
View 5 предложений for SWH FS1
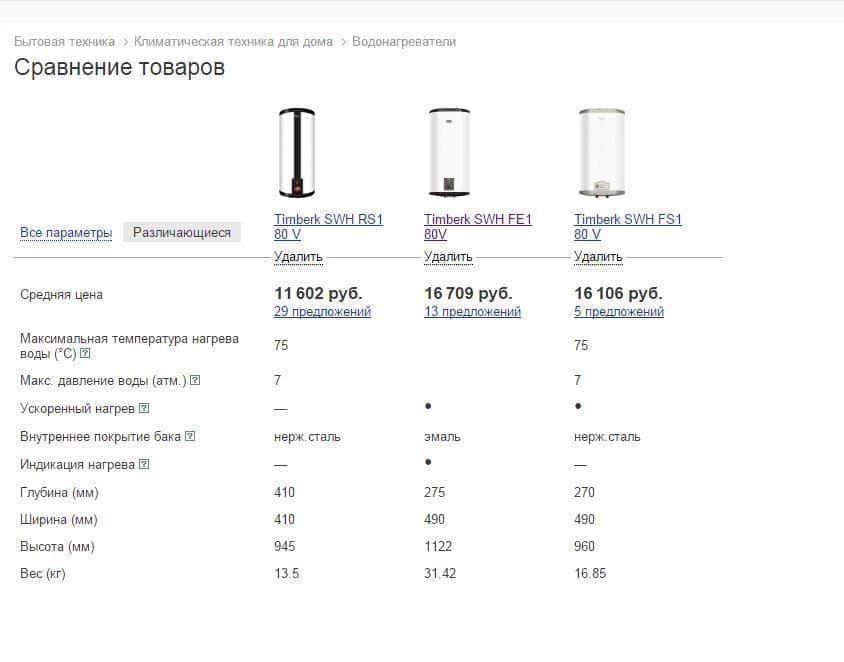click(618, 312)
